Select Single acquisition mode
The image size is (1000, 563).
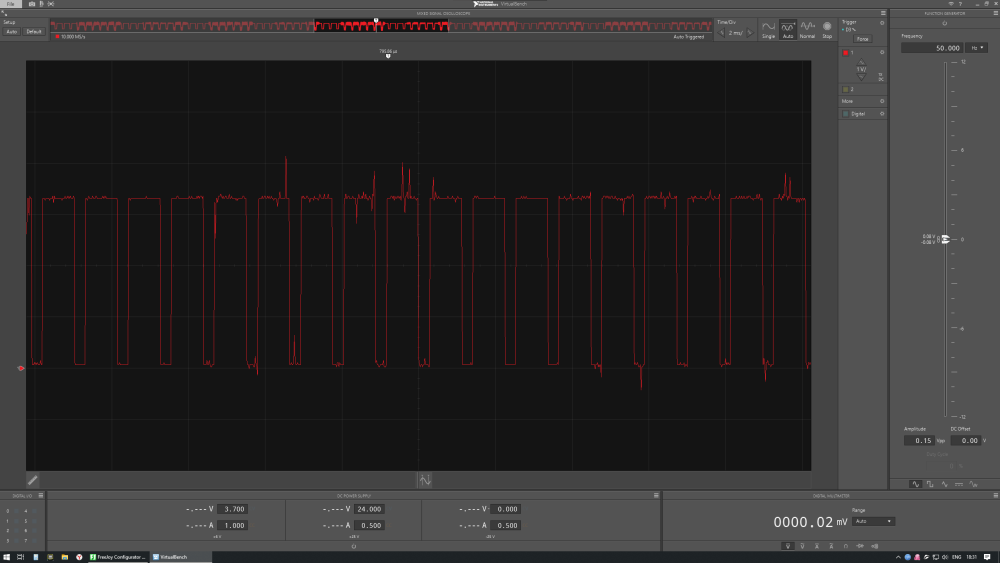click(x=768, y=29)
